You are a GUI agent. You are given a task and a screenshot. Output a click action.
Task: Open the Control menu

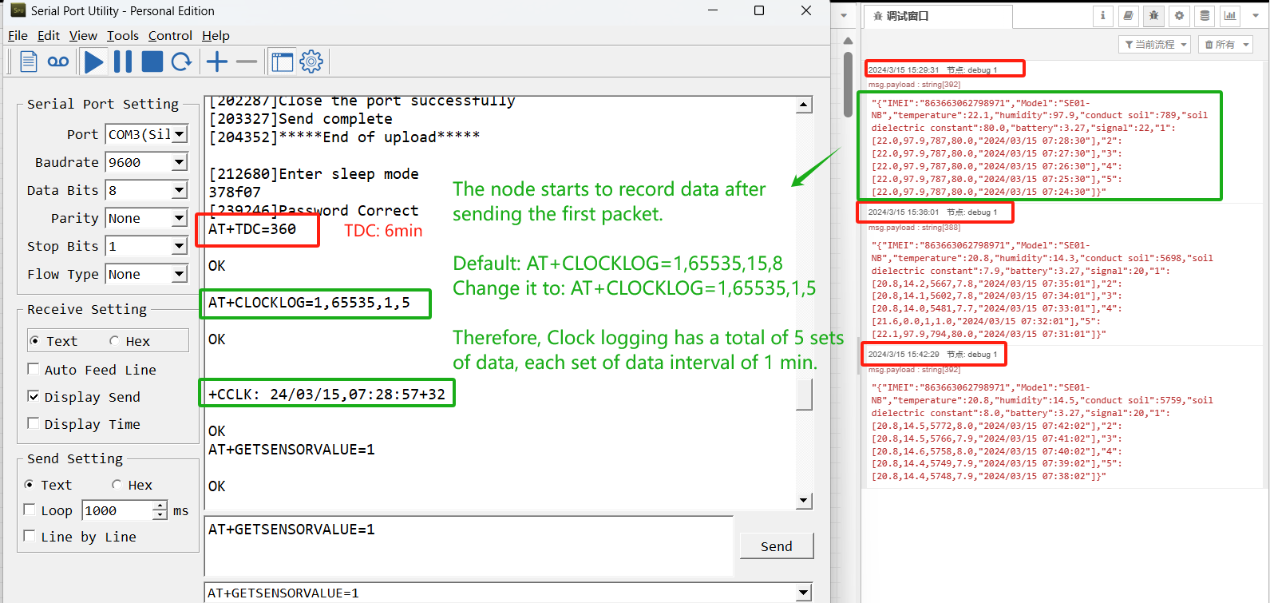pos(171,35)
